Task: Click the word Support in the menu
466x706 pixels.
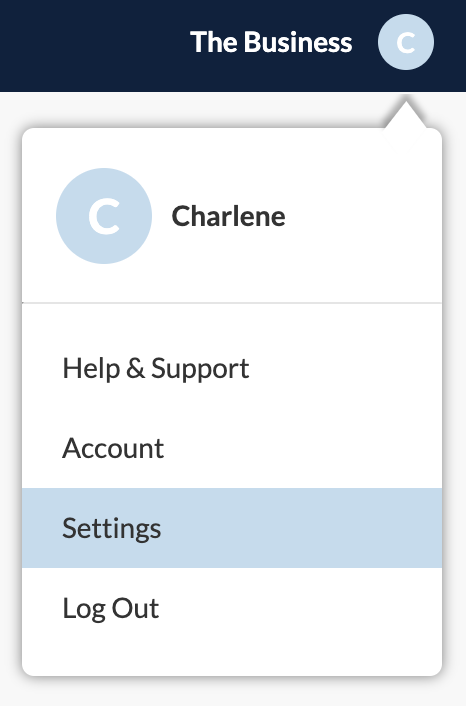Action: [200, 369]
